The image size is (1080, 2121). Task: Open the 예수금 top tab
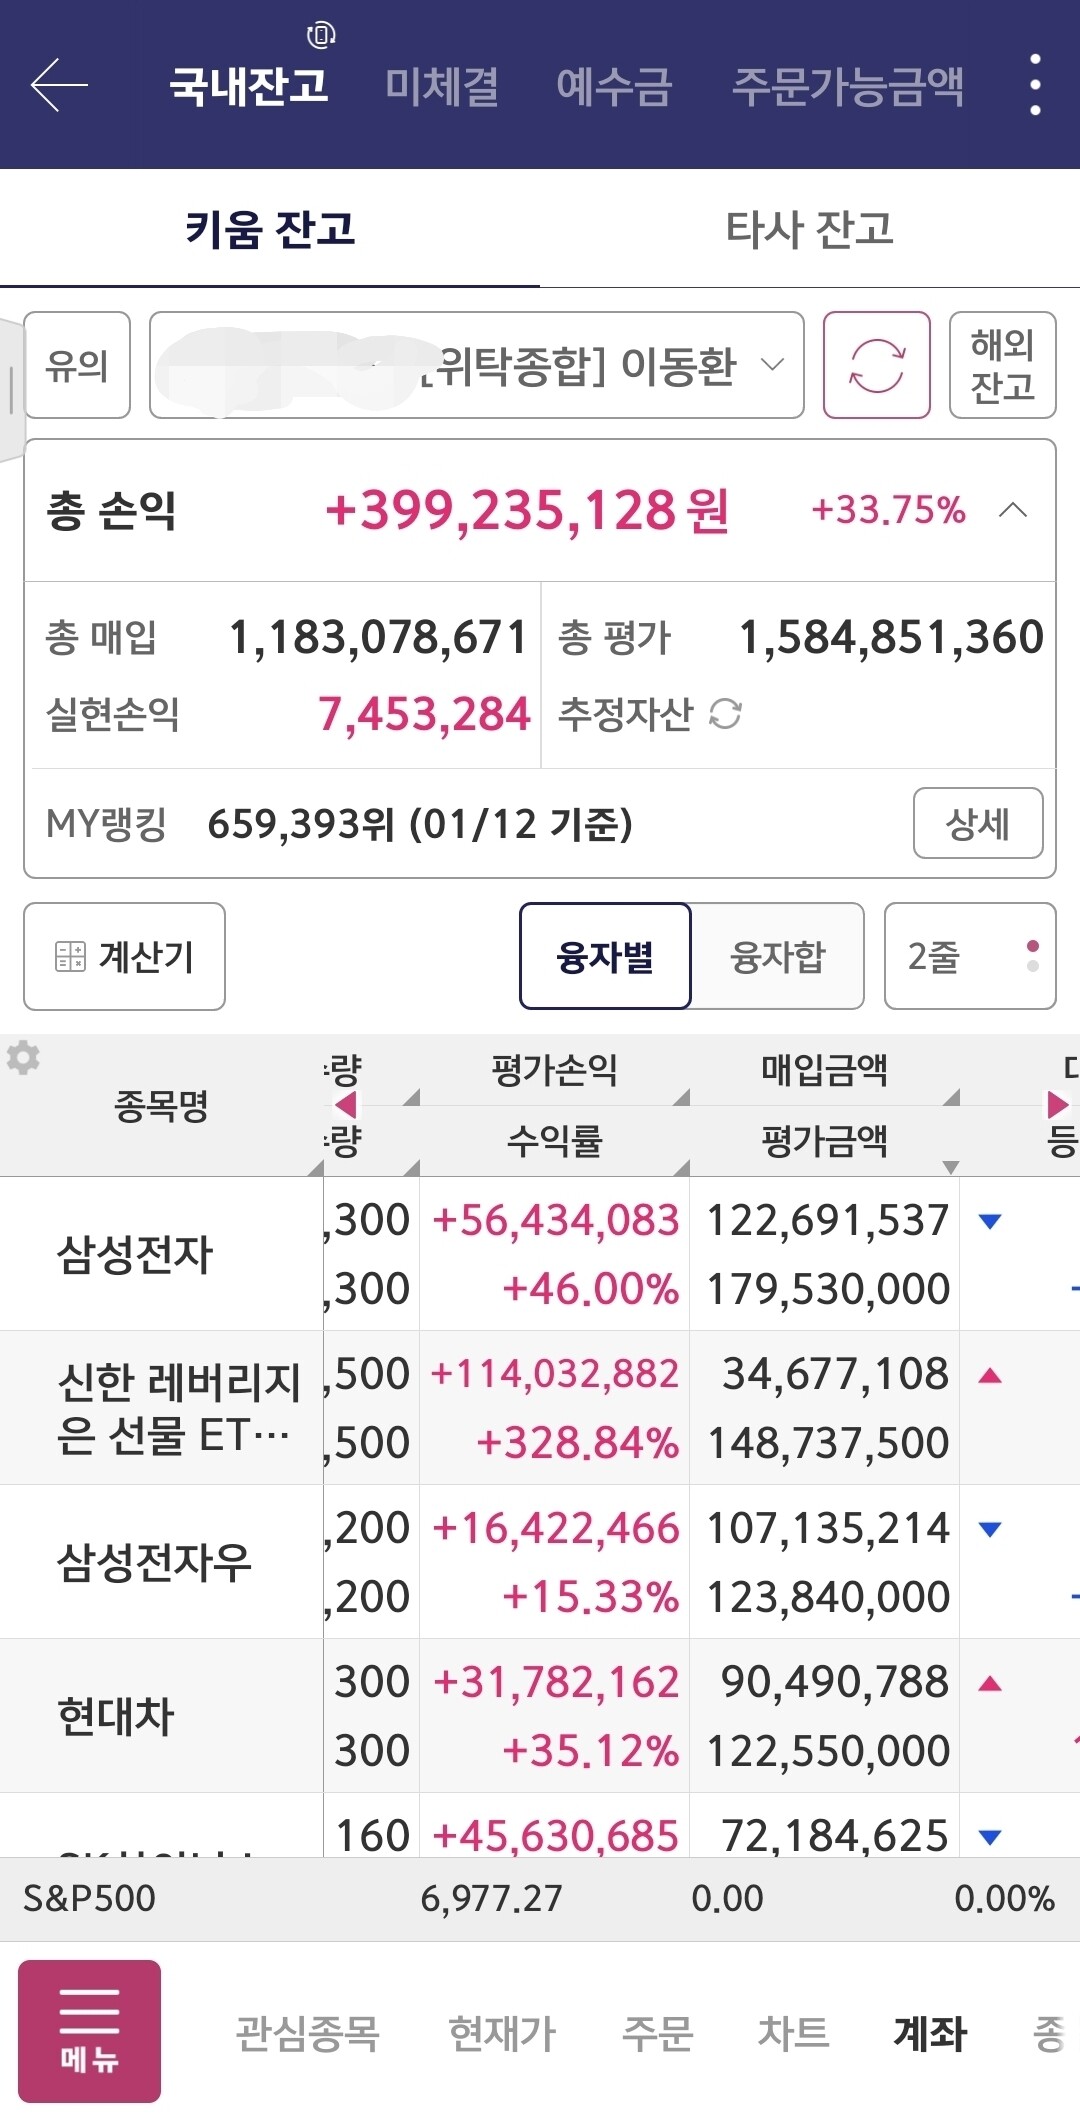(x=614, y=87)
